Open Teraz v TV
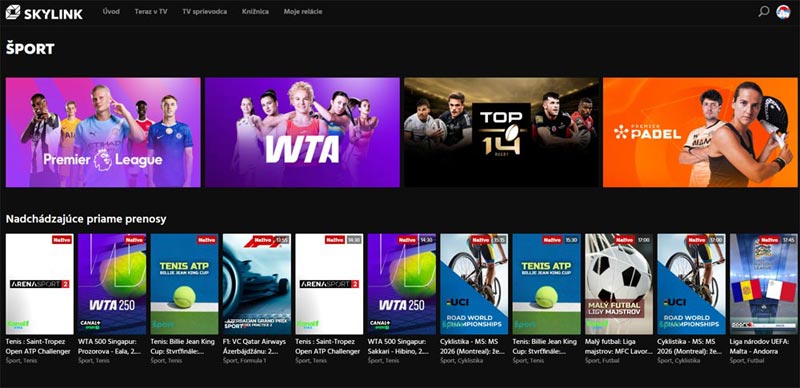 (x=151, y=11)
